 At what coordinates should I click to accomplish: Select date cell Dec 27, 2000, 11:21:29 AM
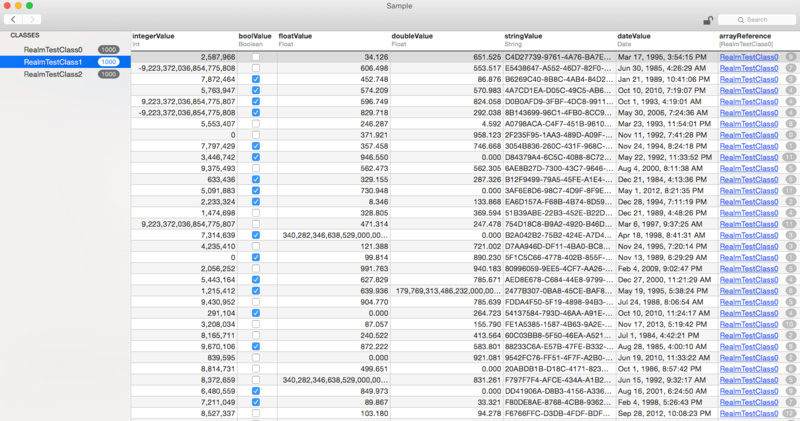coord(667,280)
